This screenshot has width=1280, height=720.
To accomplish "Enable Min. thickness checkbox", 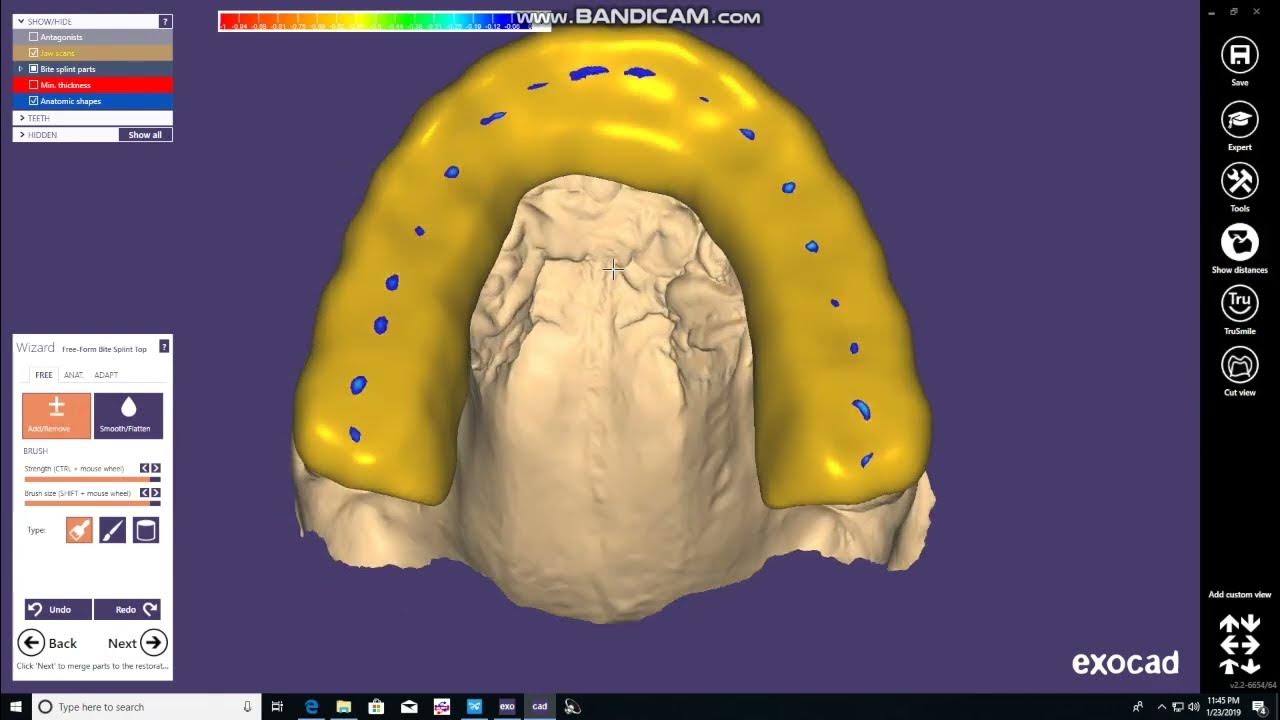I will click(x=34, y=85).
